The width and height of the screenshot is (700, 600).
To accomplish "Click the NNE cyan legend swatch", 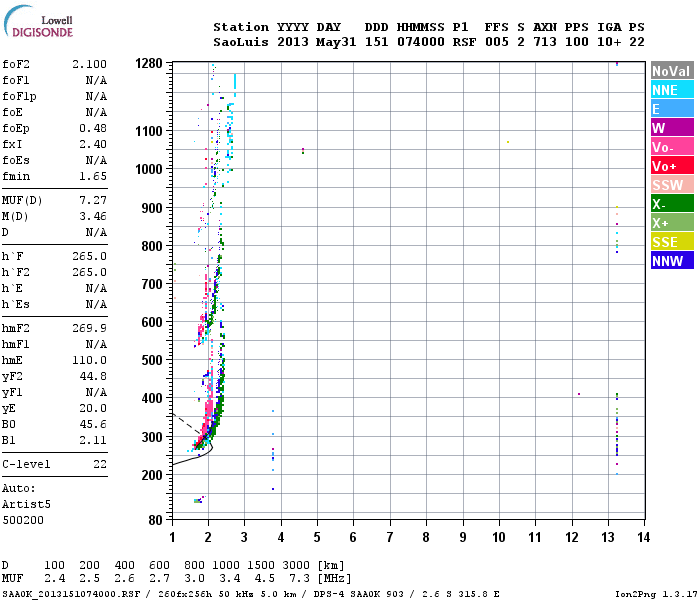I will coord(672,90).
